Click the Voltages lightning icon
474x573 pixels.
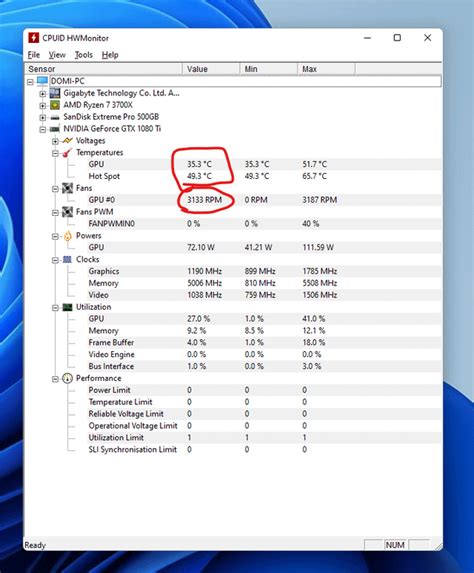(x=68, y=140)
